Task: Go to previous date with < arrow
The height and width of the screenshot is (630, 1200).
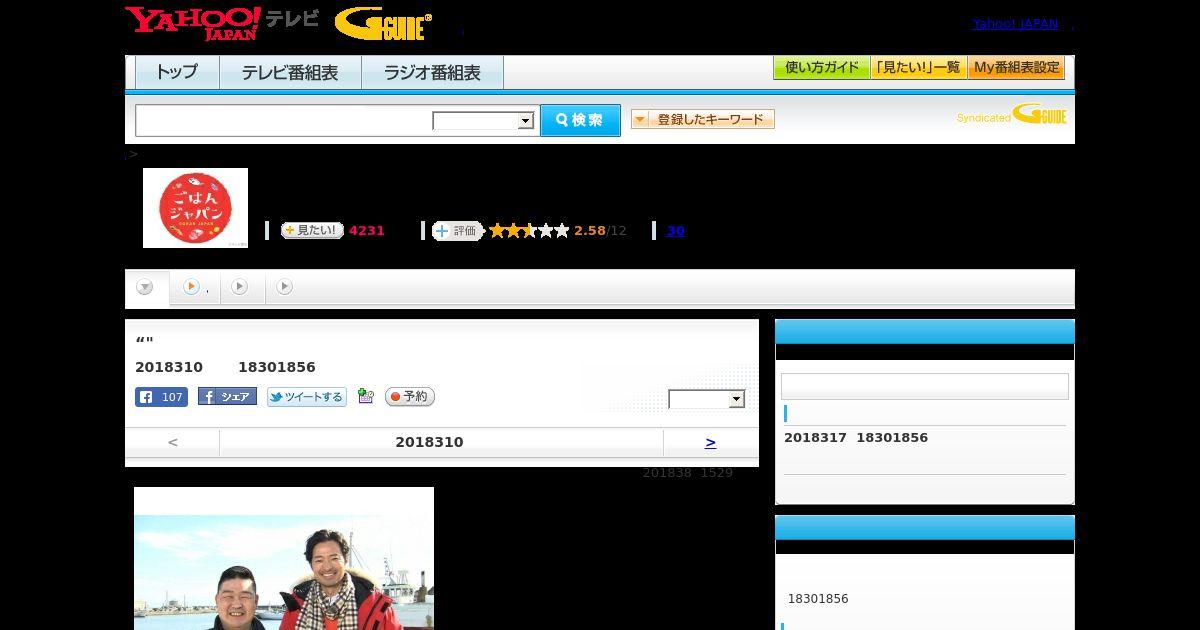Action: (173, 442)
